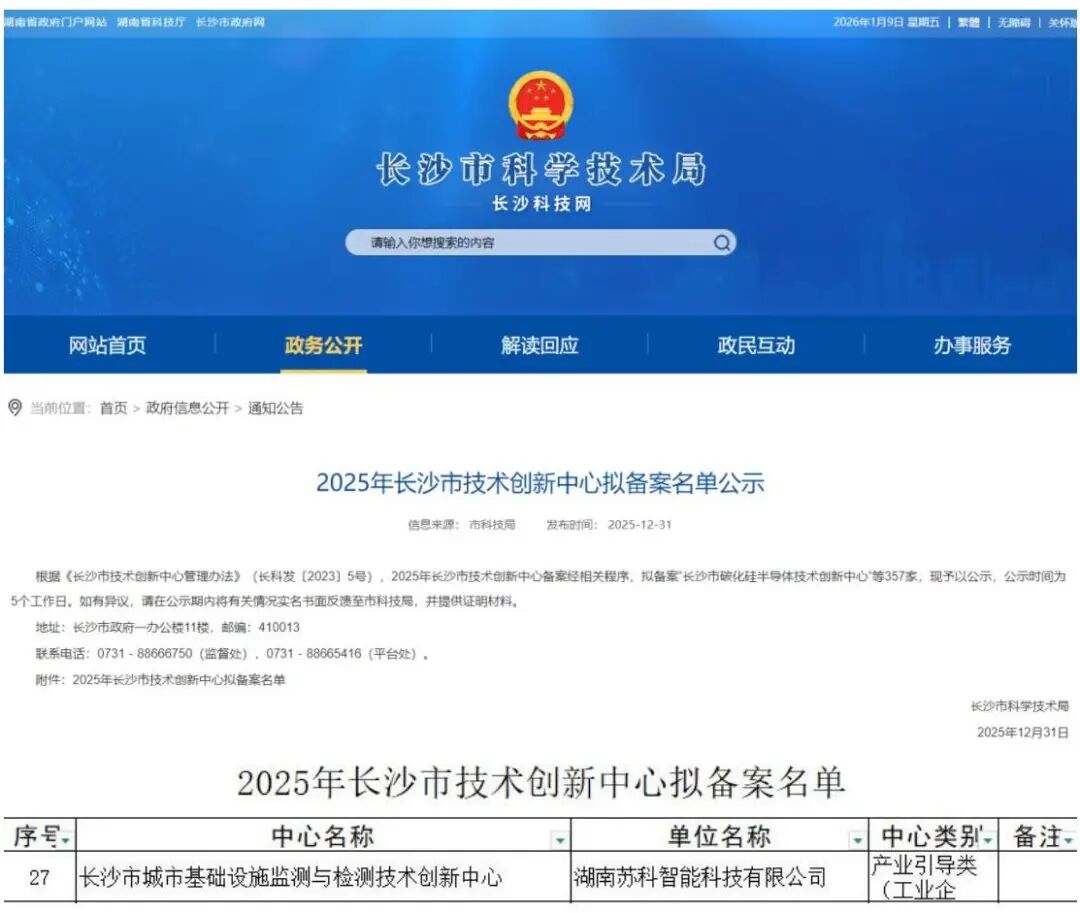1080x913 pixels.
Task: Click the 首页 breadcrumb link
Action: (x=114, y=408)
